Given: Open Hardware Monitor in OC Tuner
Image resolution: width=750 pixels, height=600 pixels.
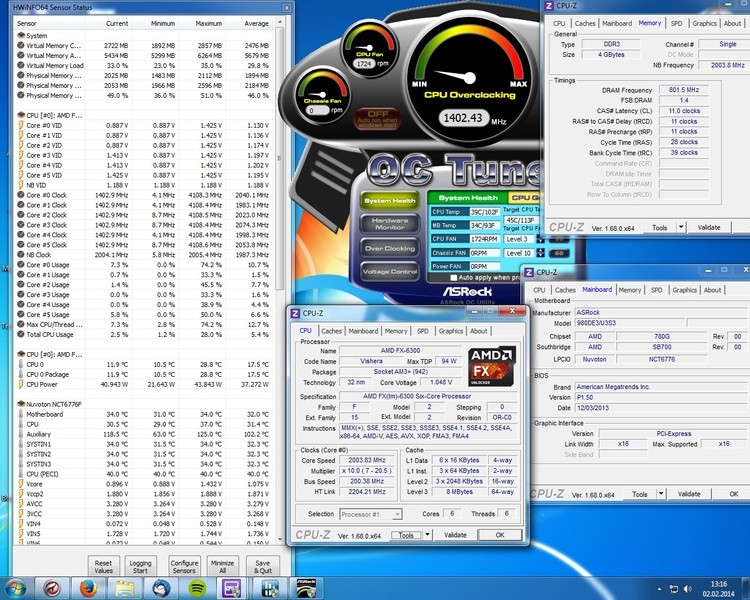Looking at the screenshot, I should [390, 224].
